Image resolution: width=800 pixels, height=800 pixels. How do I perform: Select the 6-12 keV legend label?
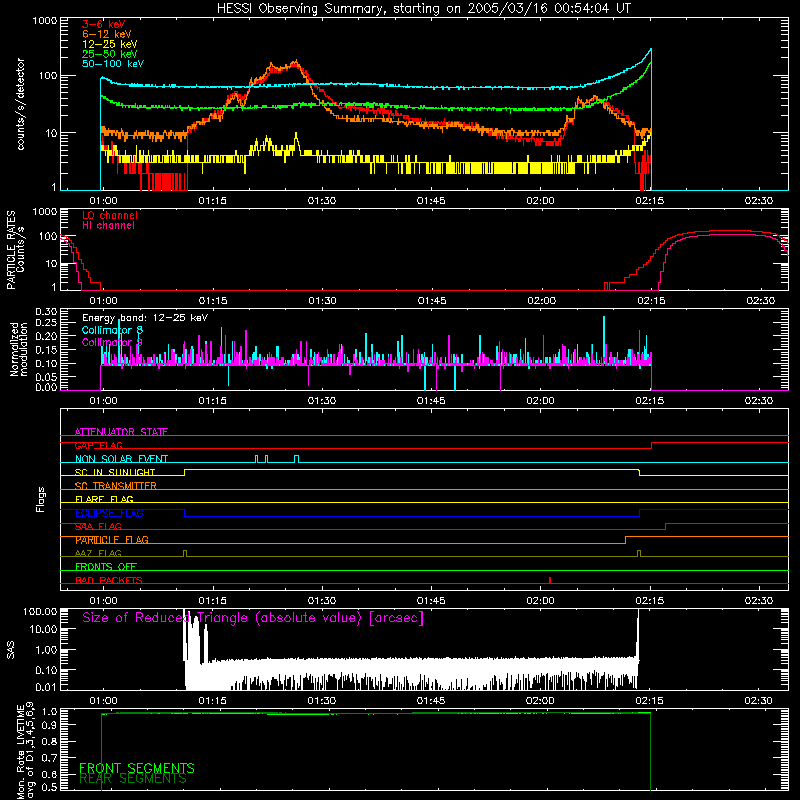[107, 34]
